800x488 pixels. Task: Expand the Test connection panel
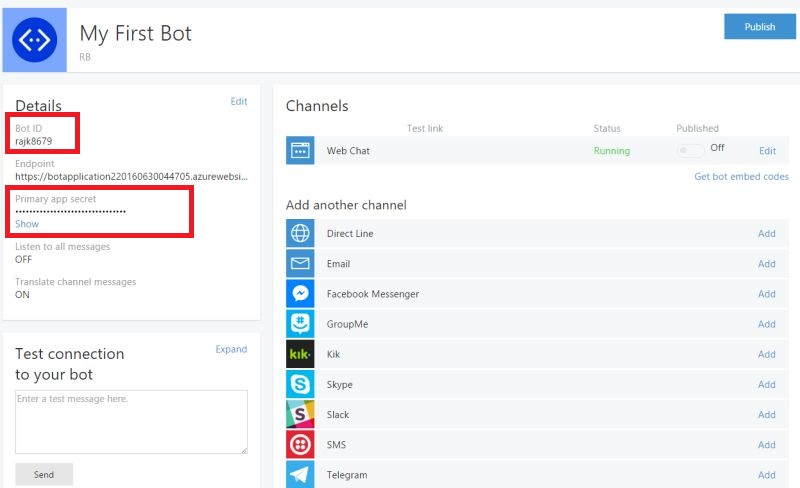tap(231, 349)
